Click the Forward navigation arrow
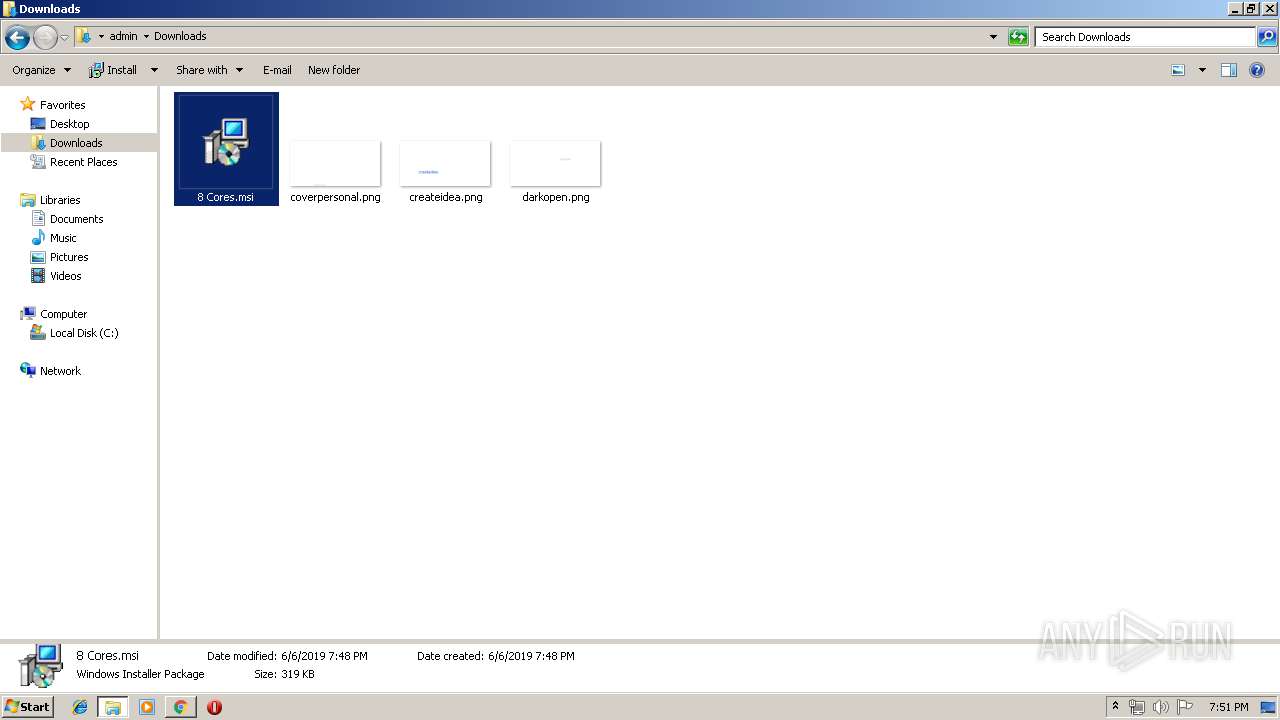The width and height of the screenshot is (1280, 720). [45, 38]
